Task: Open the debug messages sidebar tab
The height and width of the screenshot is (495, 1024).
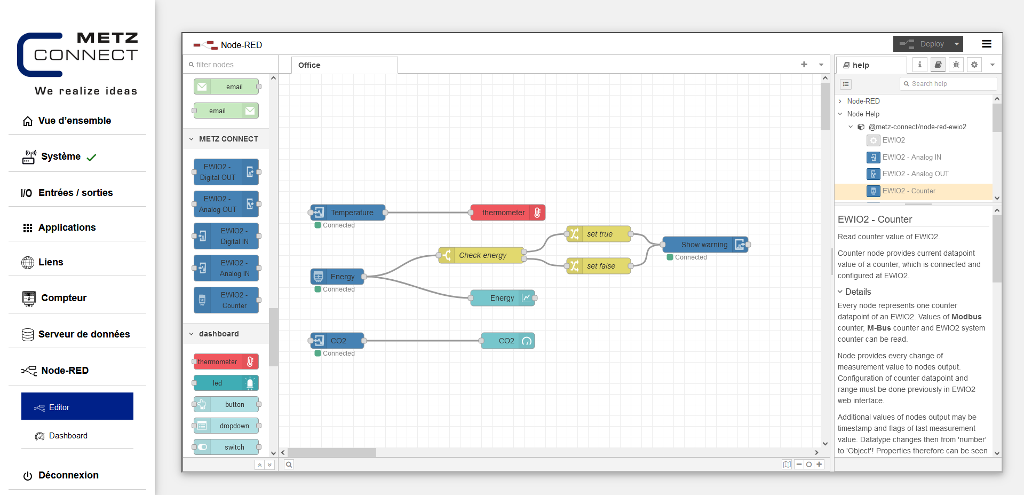Action: [956, 64]
